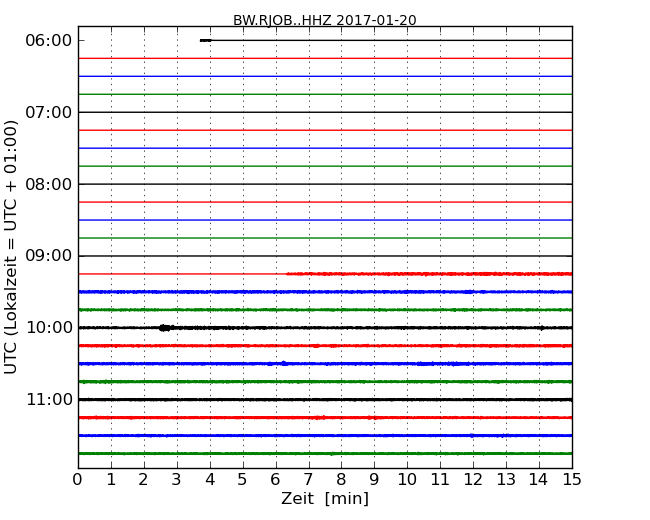Click the 06:00 label on the time axis

(x=49, y=41)
